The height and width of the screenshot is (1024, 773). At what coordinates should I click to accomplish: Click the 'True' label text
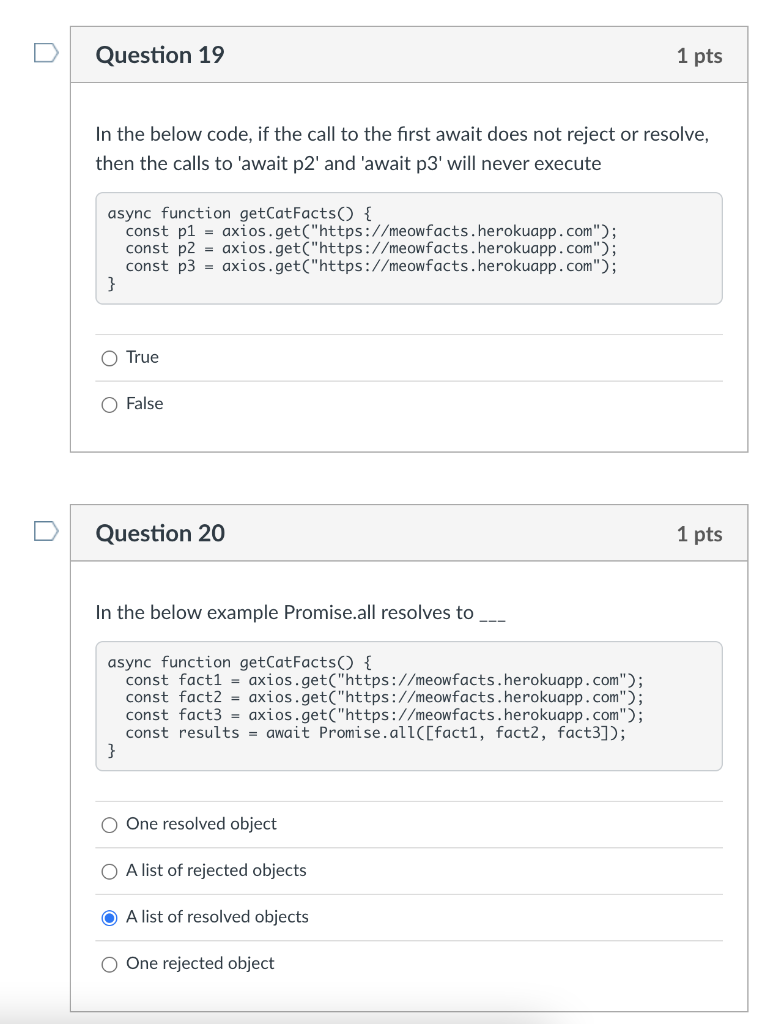142,357
